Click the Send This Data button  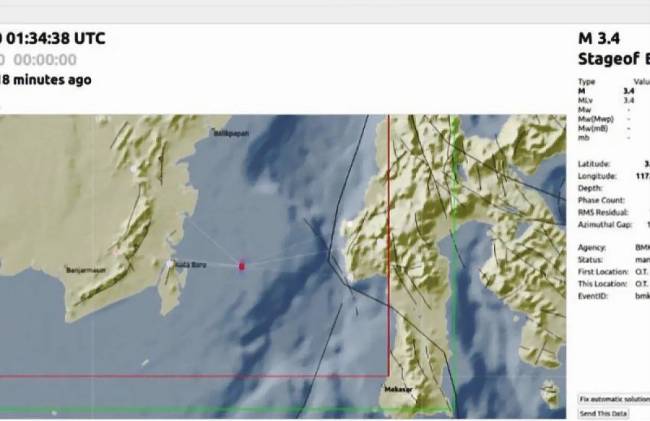click(603, 413)
